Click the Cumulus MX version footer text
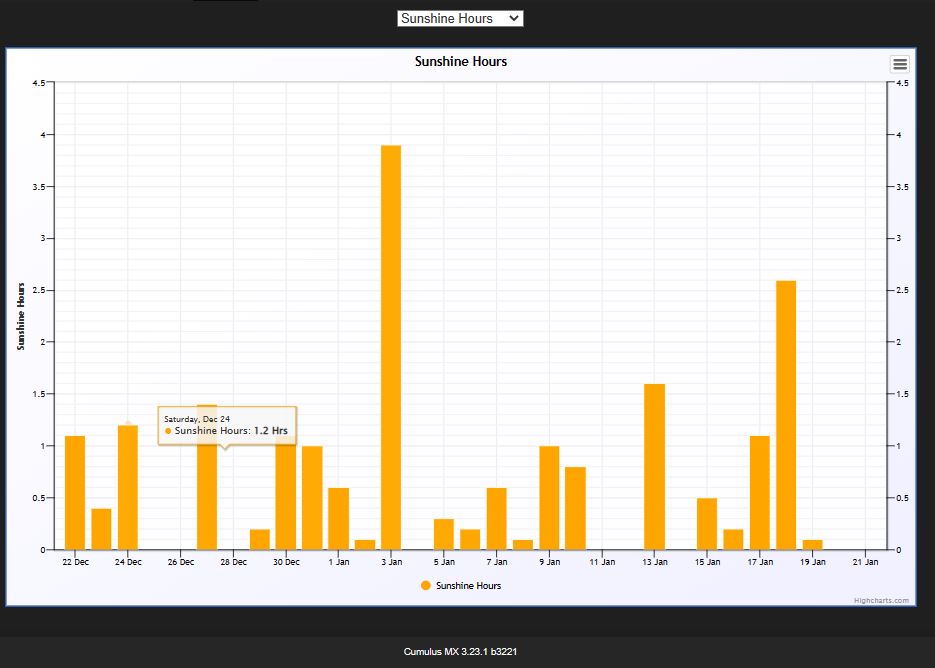The height and width of the screenshot is (668, 935). coord(461,652)
